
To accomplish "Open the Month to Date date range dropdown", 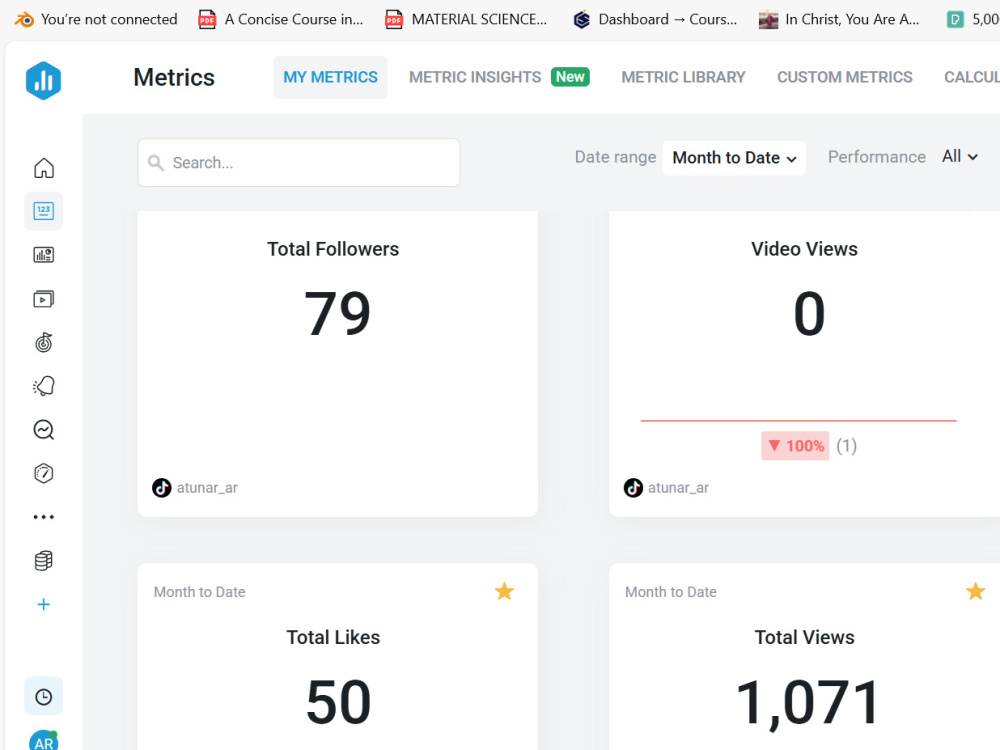I will click(x=734, y=157).
